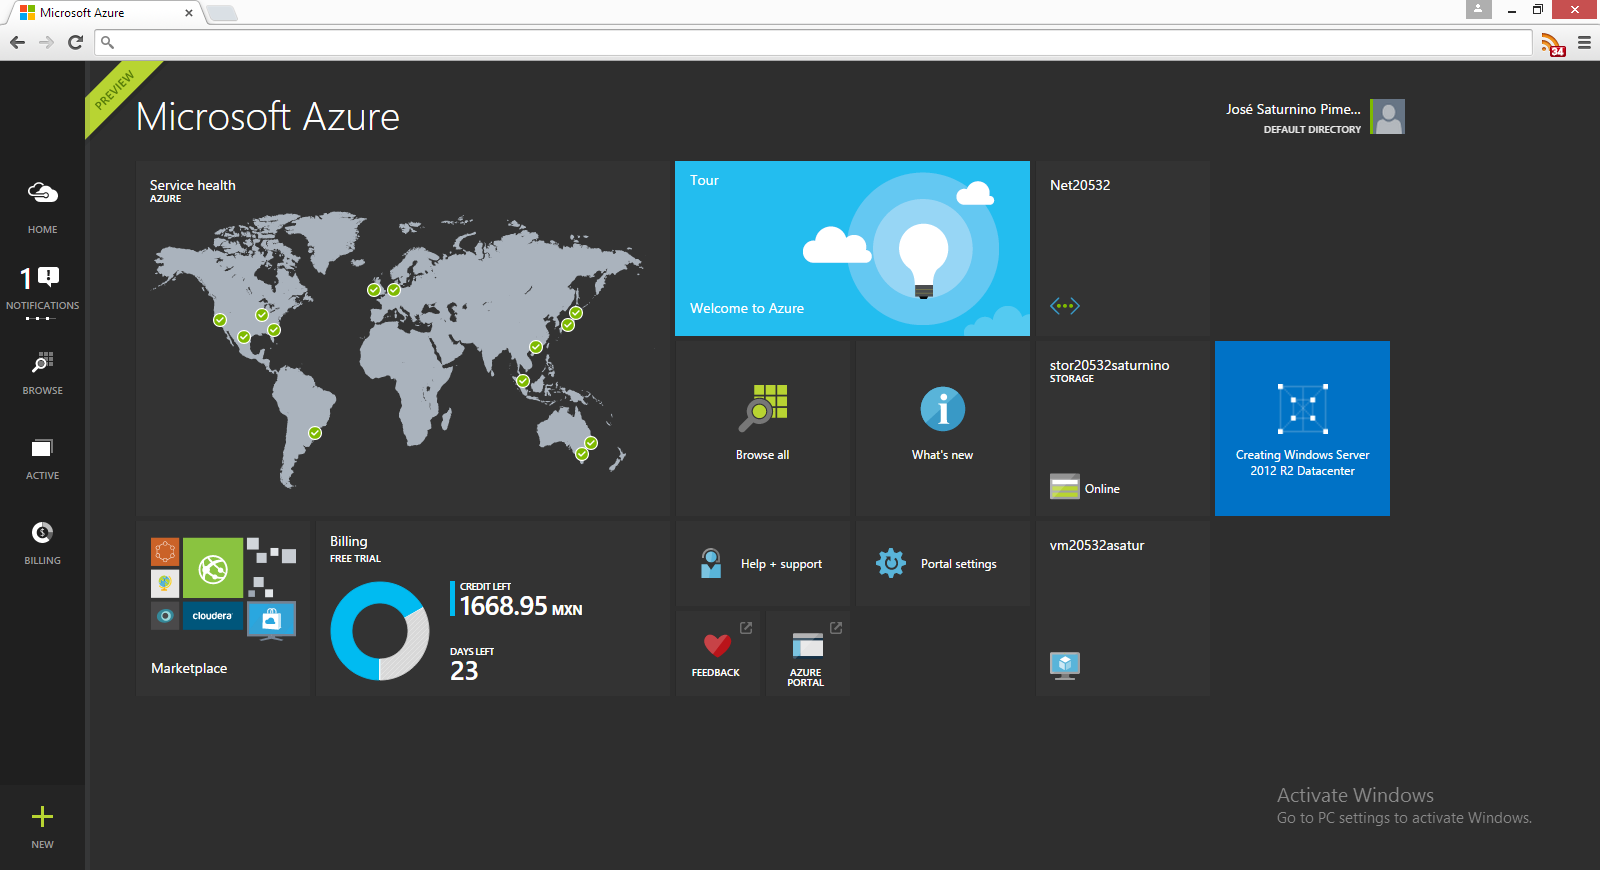Open the NOTIFICATIONS panel
This screenshot has height=870, width=1600.
42,290
